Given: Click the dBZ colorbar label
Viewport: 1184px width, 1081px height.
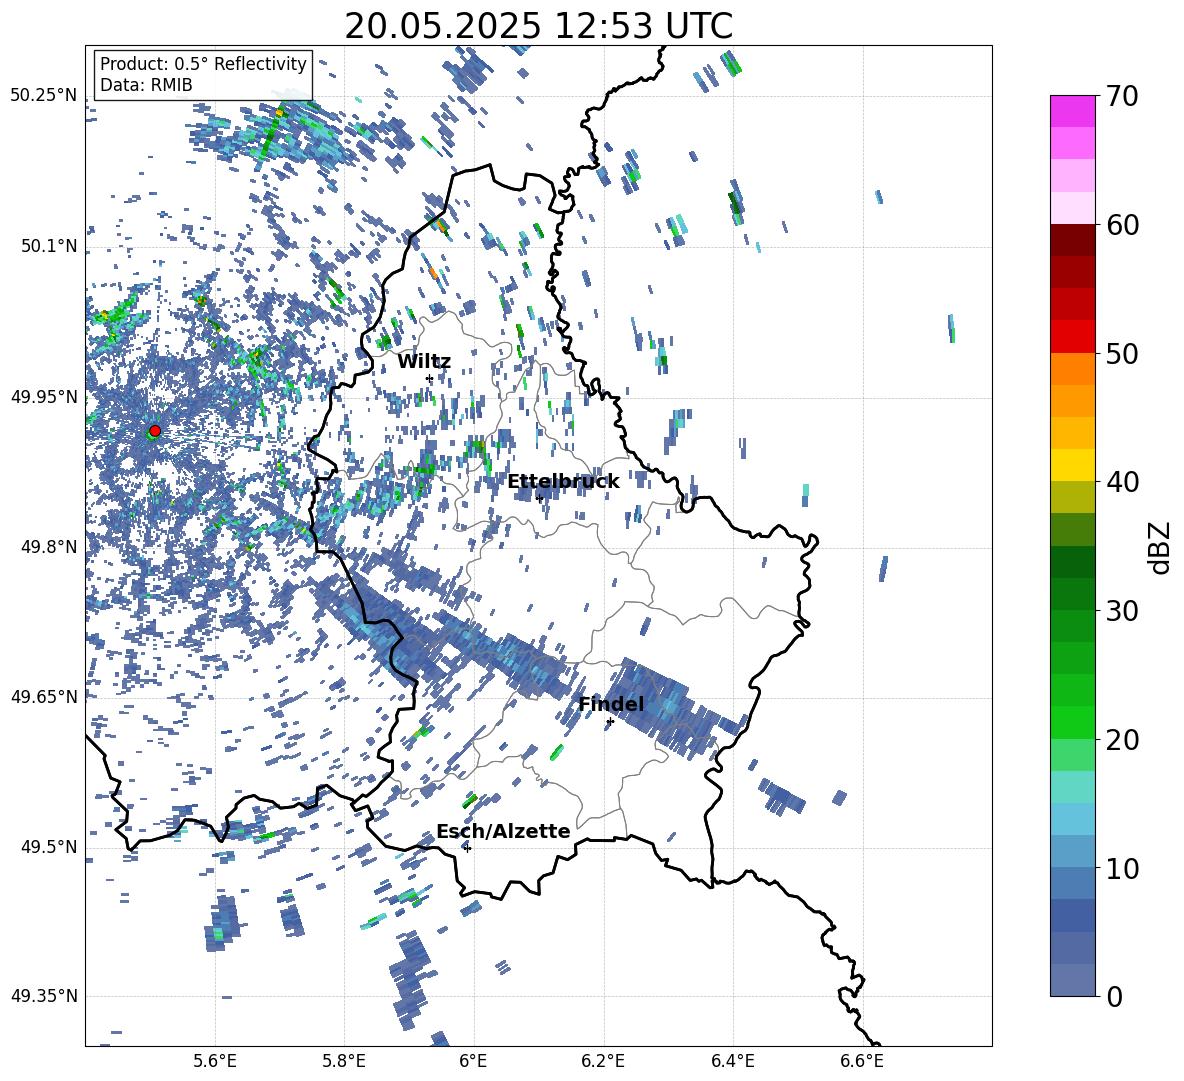Looking at the screenshot, I should [x=1161, y=547].
